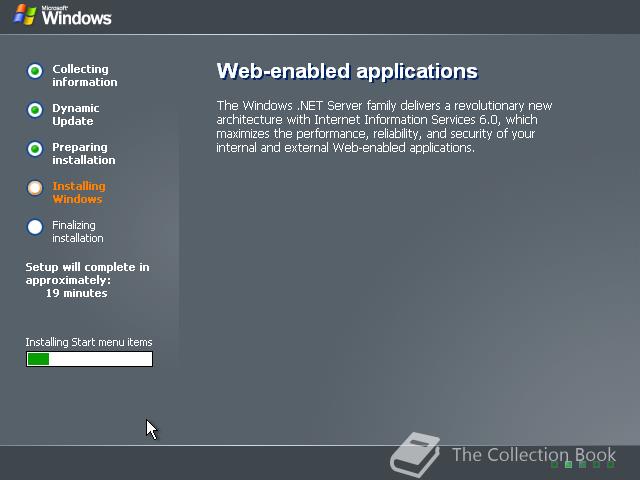640x480 pixels.
Task: Click the '19 minutes' remaining time text
Action: click(x=76, y=293)
